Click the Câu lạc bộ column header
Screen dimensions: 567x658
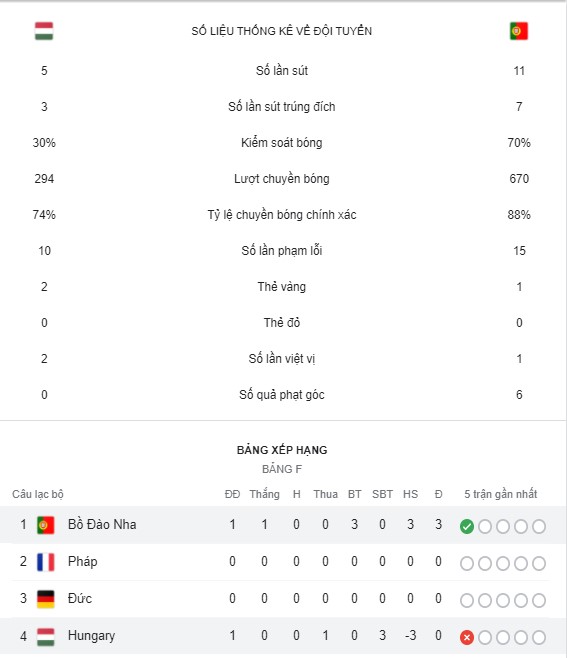coord(38,494)
